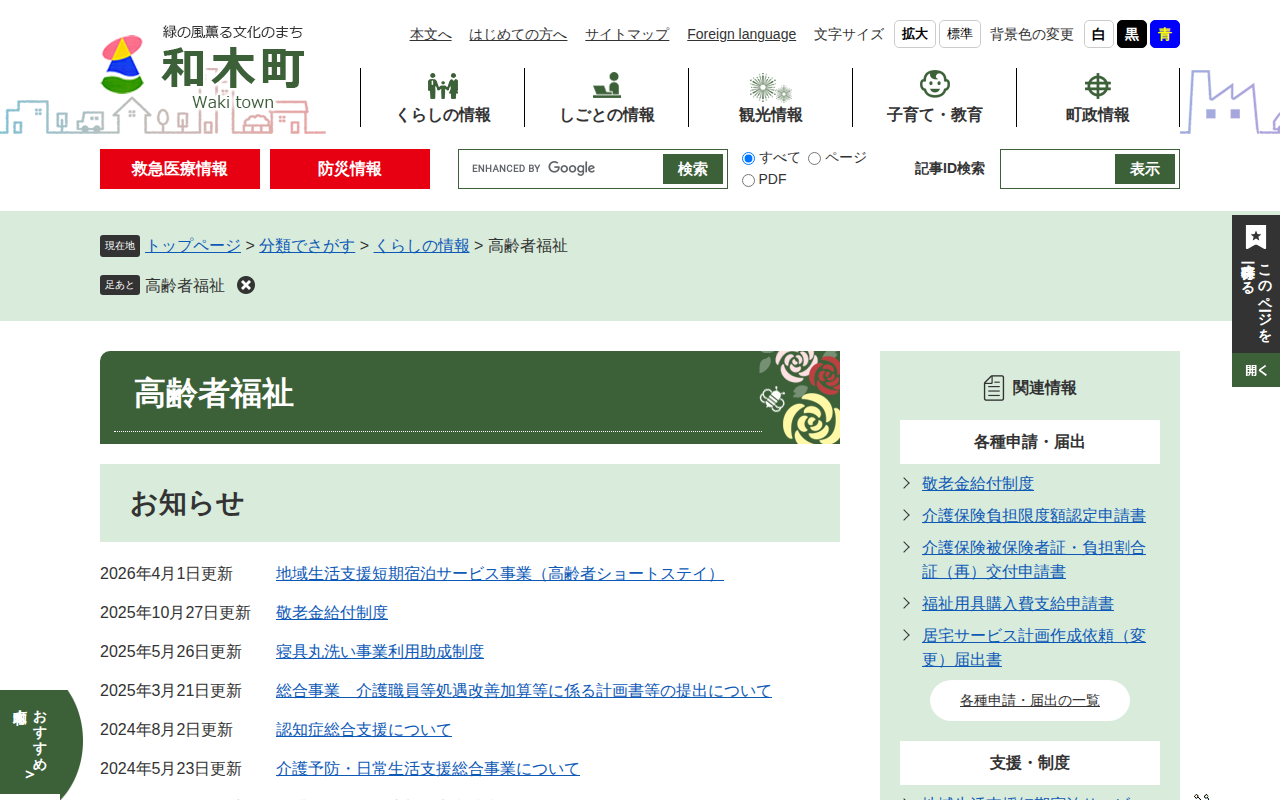Set background color to white (白)
Image resolution: width=1280 pixels, height=800 pixels.
1099,34
